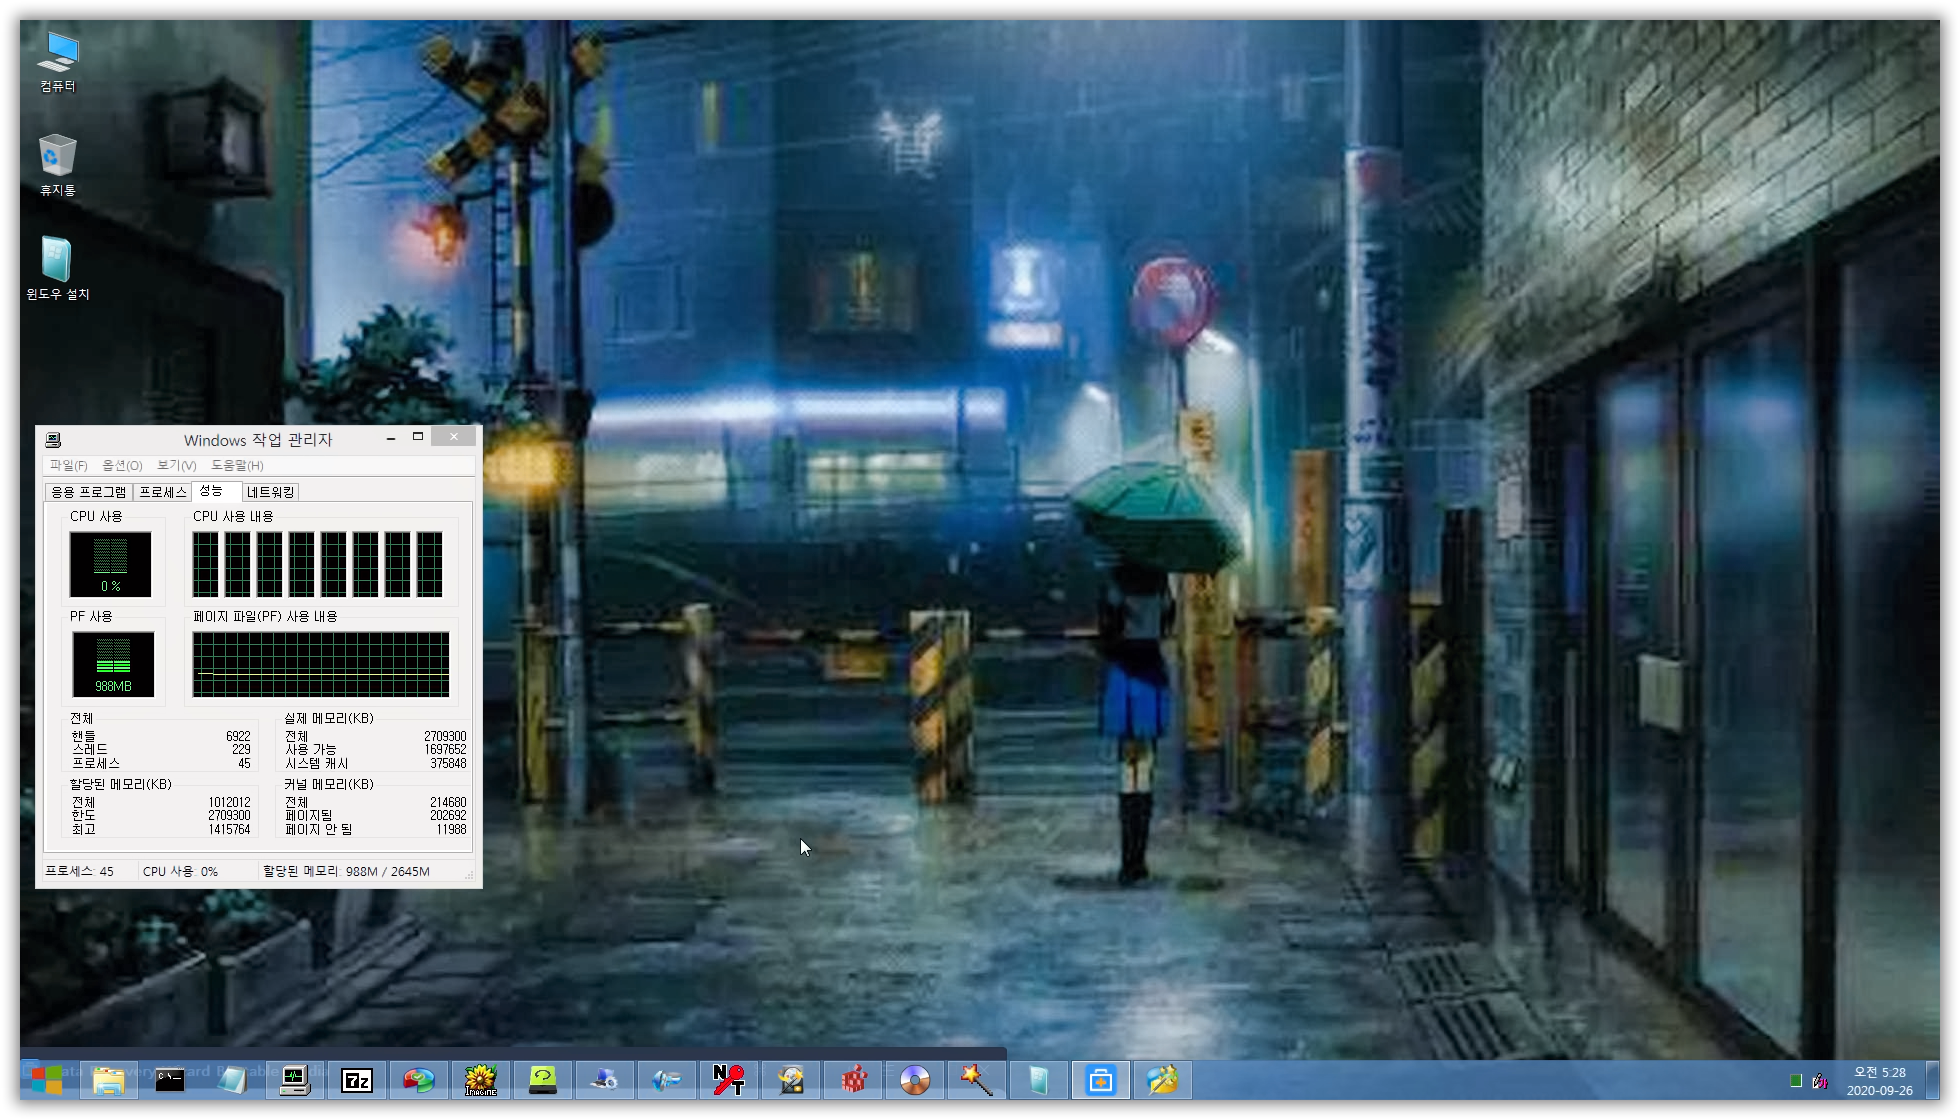Screen dimensions: 1960x1120
Task: Open the hard drive utility taskbar icon
Action: coord(791,1080)
